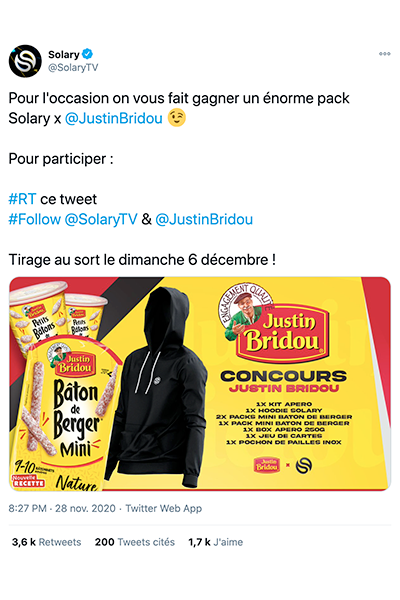The image size is (400, 600).
Task: Click the Twitter Web App source link
Action: coord(163,509)
